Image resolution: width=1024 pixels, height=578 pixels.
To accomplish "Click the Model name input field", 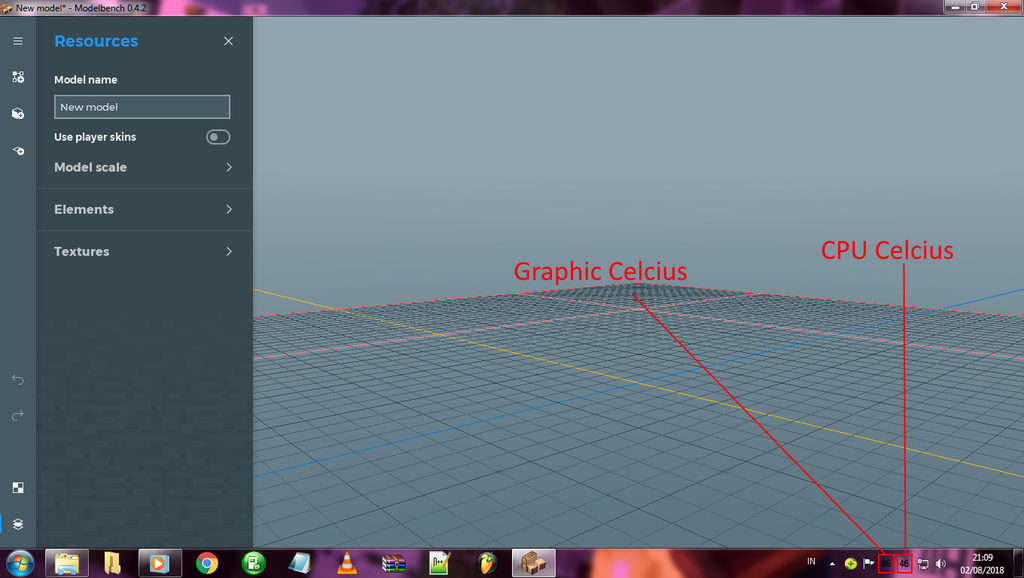I will pyautogui.click(x=142, y=107).
